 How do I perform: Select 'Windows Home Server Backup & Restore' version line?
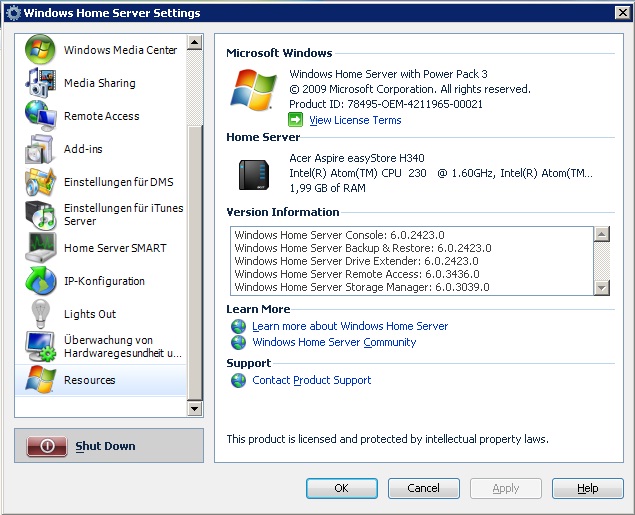pos(363,248)
